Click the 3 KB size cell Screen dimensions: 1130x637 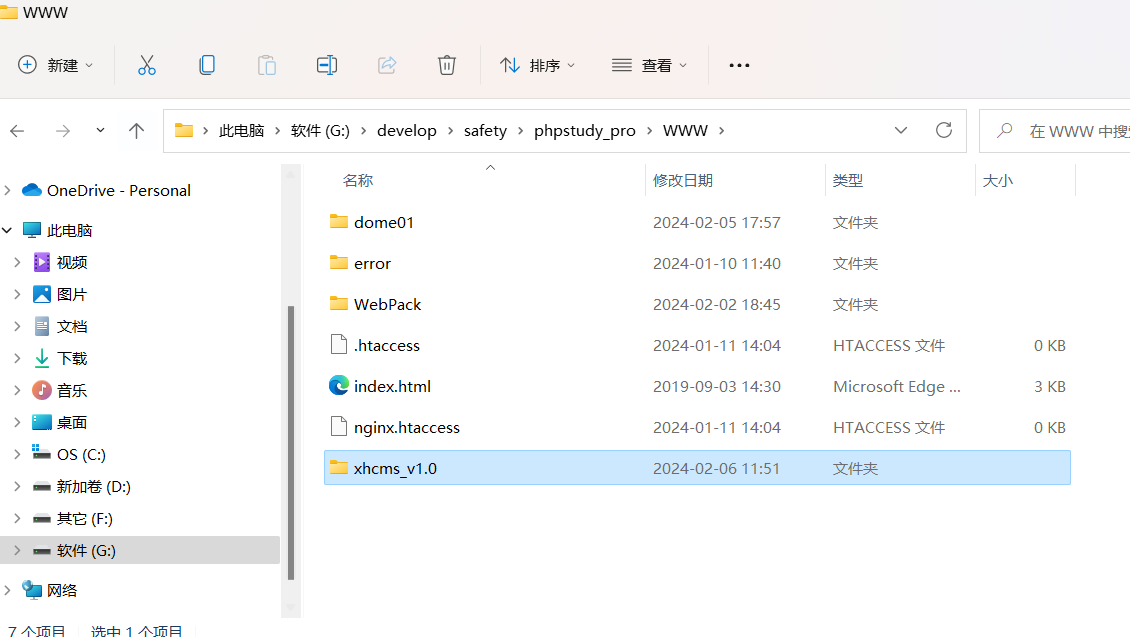click(1049, 386)
